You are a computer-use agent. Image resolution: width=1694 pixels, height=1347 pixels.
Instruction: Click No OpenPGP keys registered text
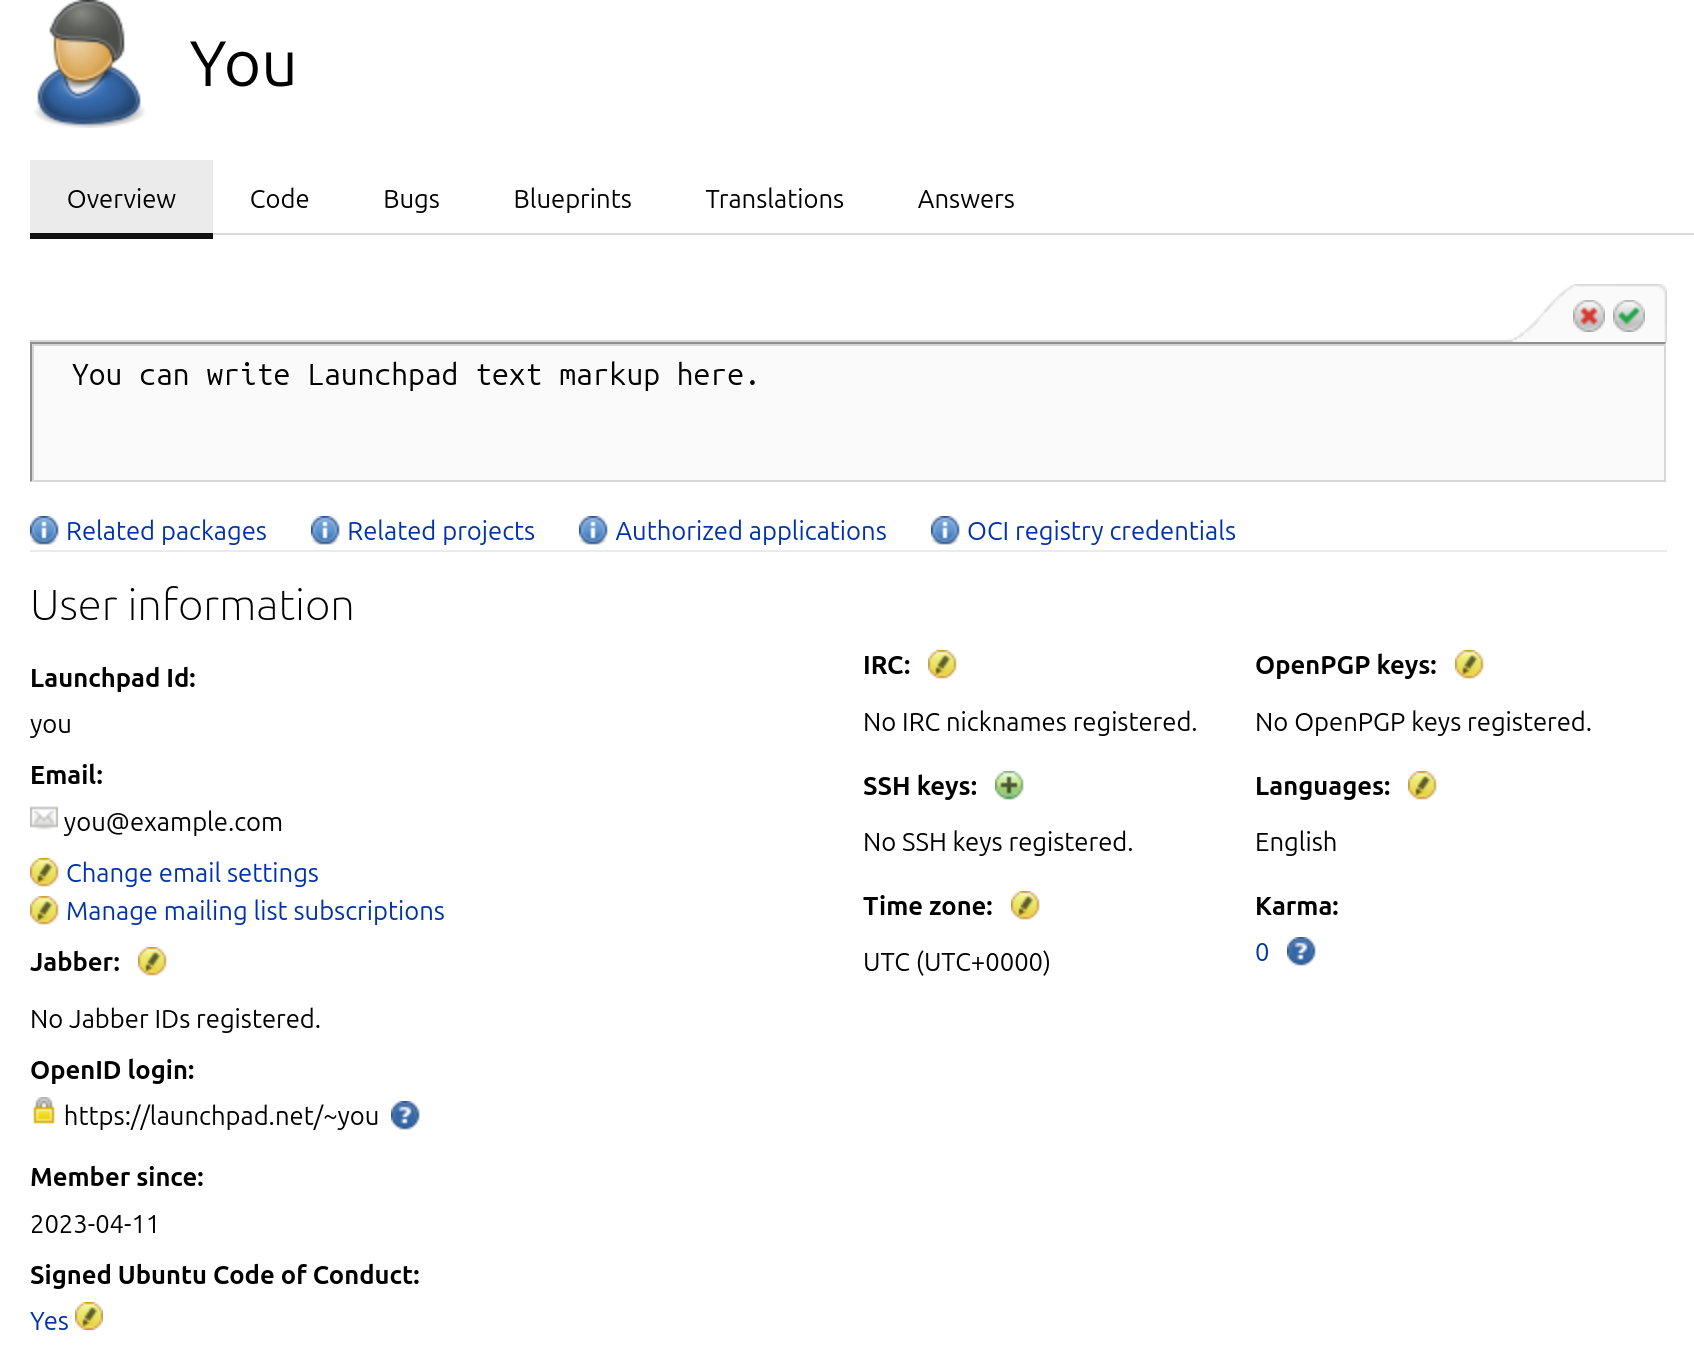(1423, 722)
